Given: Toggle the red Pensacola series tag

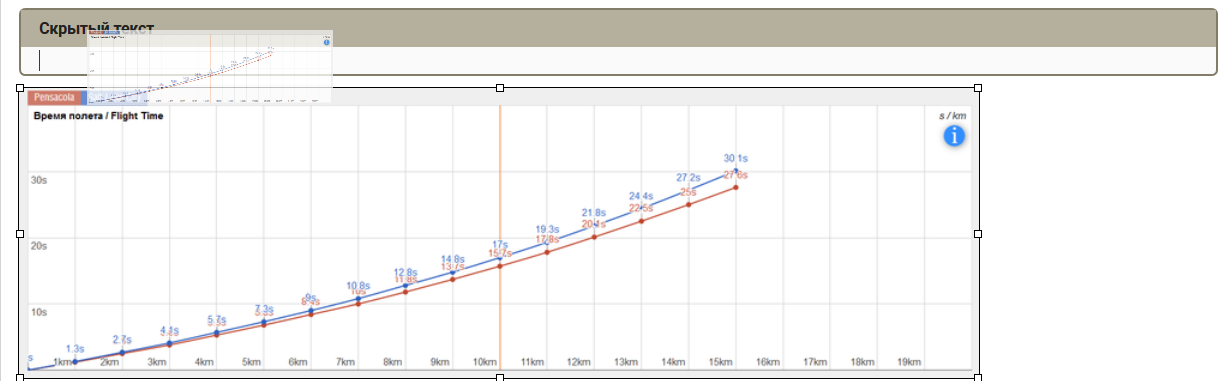Looking at the screenshot, I should click(x=55, y=98).
